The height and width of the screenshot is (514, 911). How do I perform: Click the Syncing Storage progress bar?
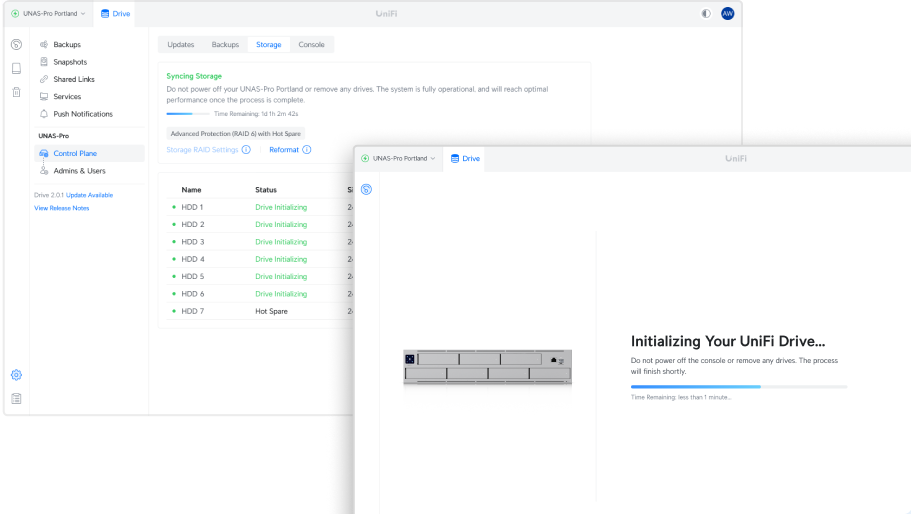188,114
